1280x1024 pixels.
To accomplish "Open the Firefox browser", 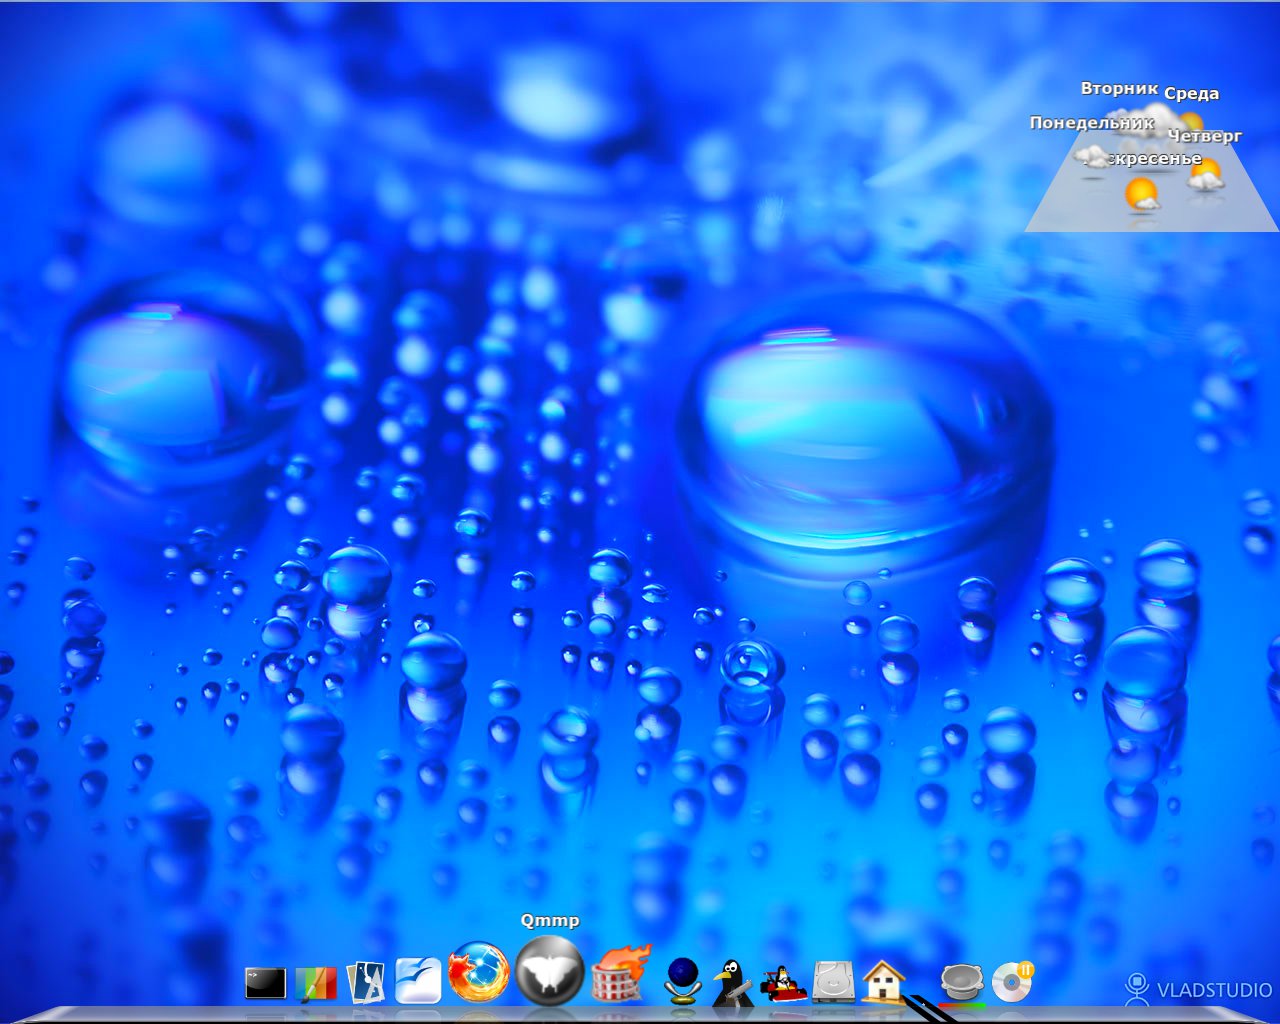I will pos(478,973).
